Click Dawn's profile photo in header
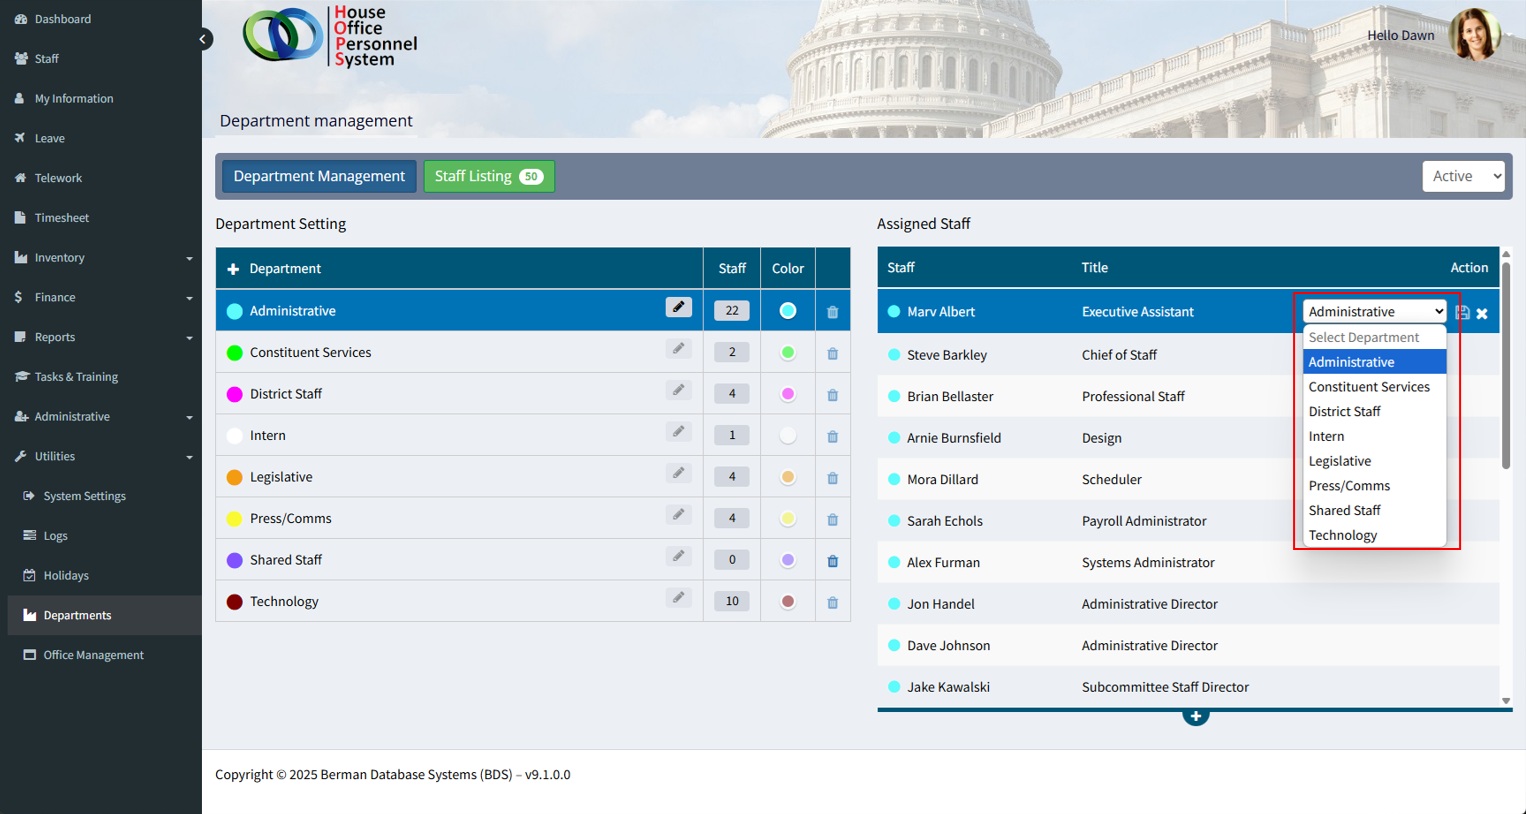The image size is (1526, 814). point(1475,35)
